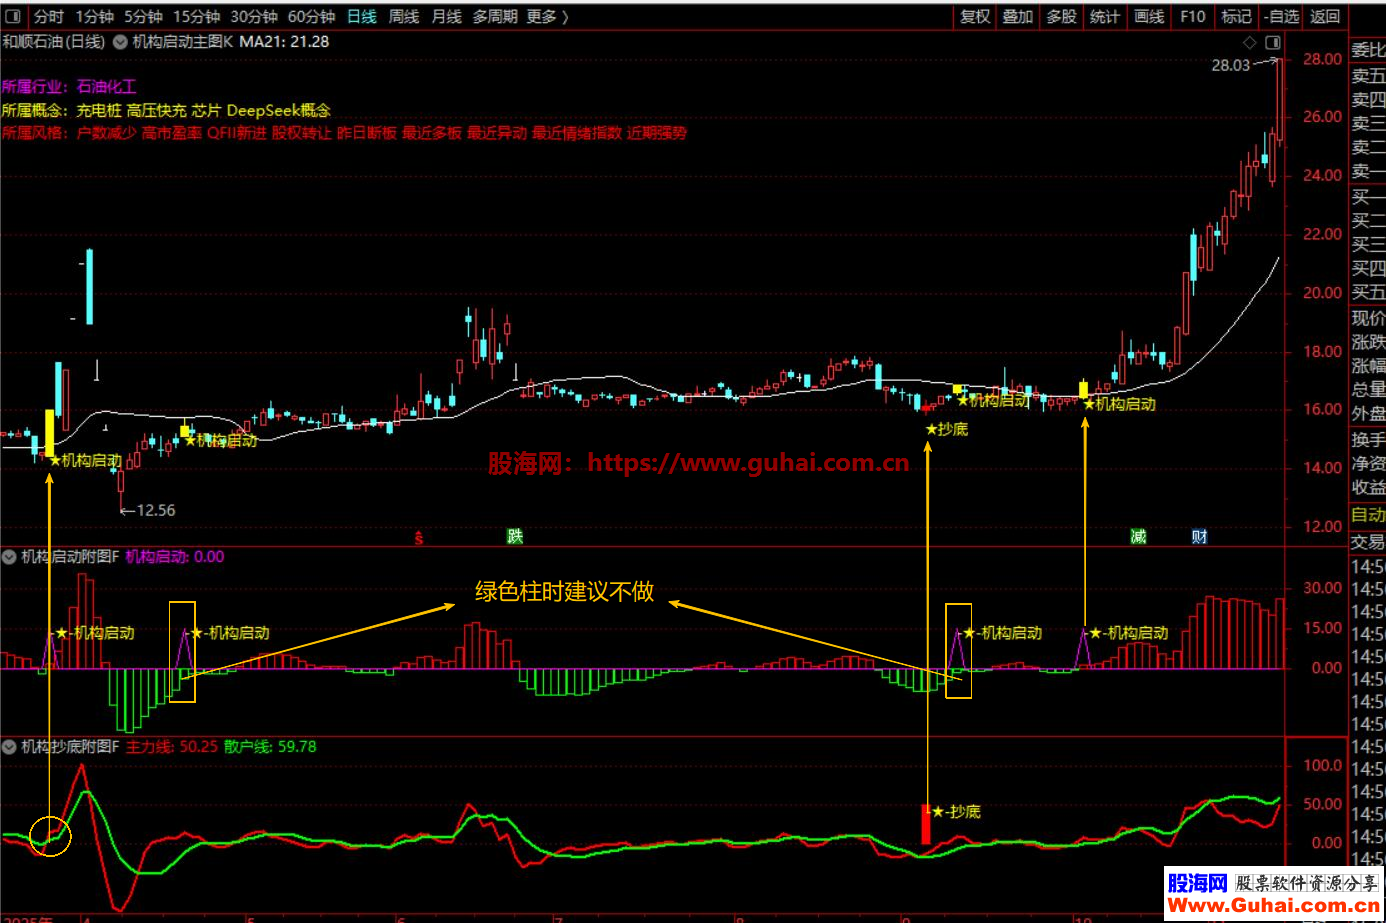Click the 叠加 overlay button

coord(1018,16)
